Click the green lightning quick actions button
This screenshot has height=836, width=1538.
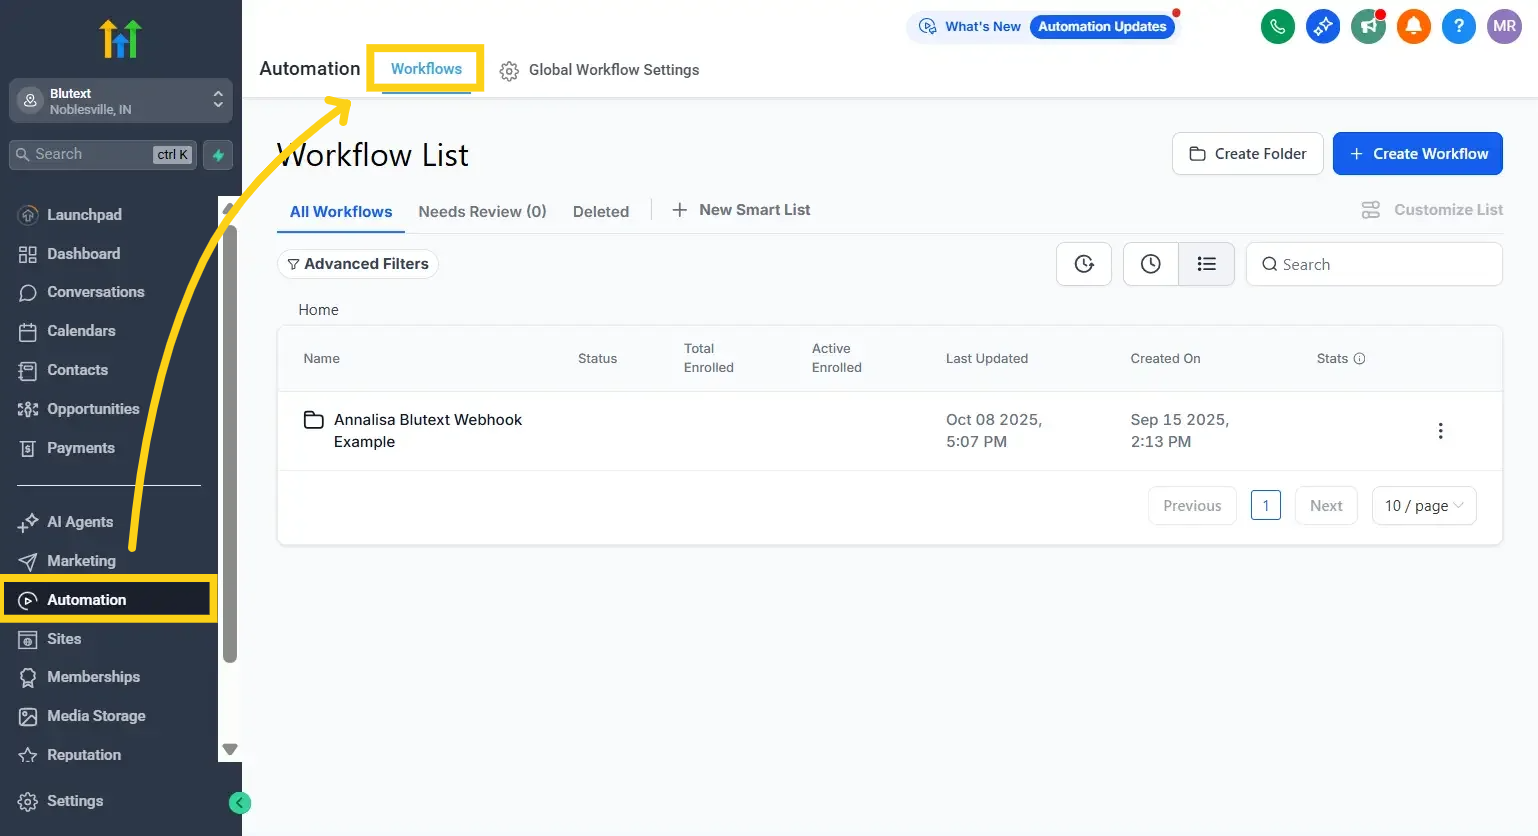click(x=218, y=155)
